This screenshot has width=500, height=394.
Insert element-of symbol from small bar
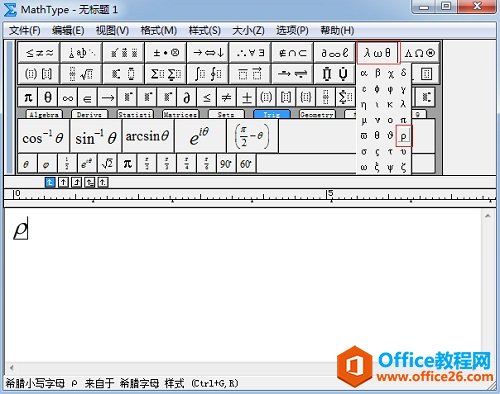click(87, 98)
